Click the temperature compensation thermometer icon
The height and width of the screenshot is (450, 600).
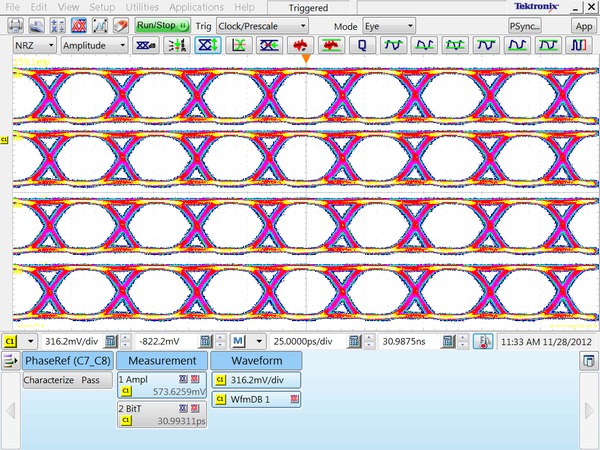(483, 341)
